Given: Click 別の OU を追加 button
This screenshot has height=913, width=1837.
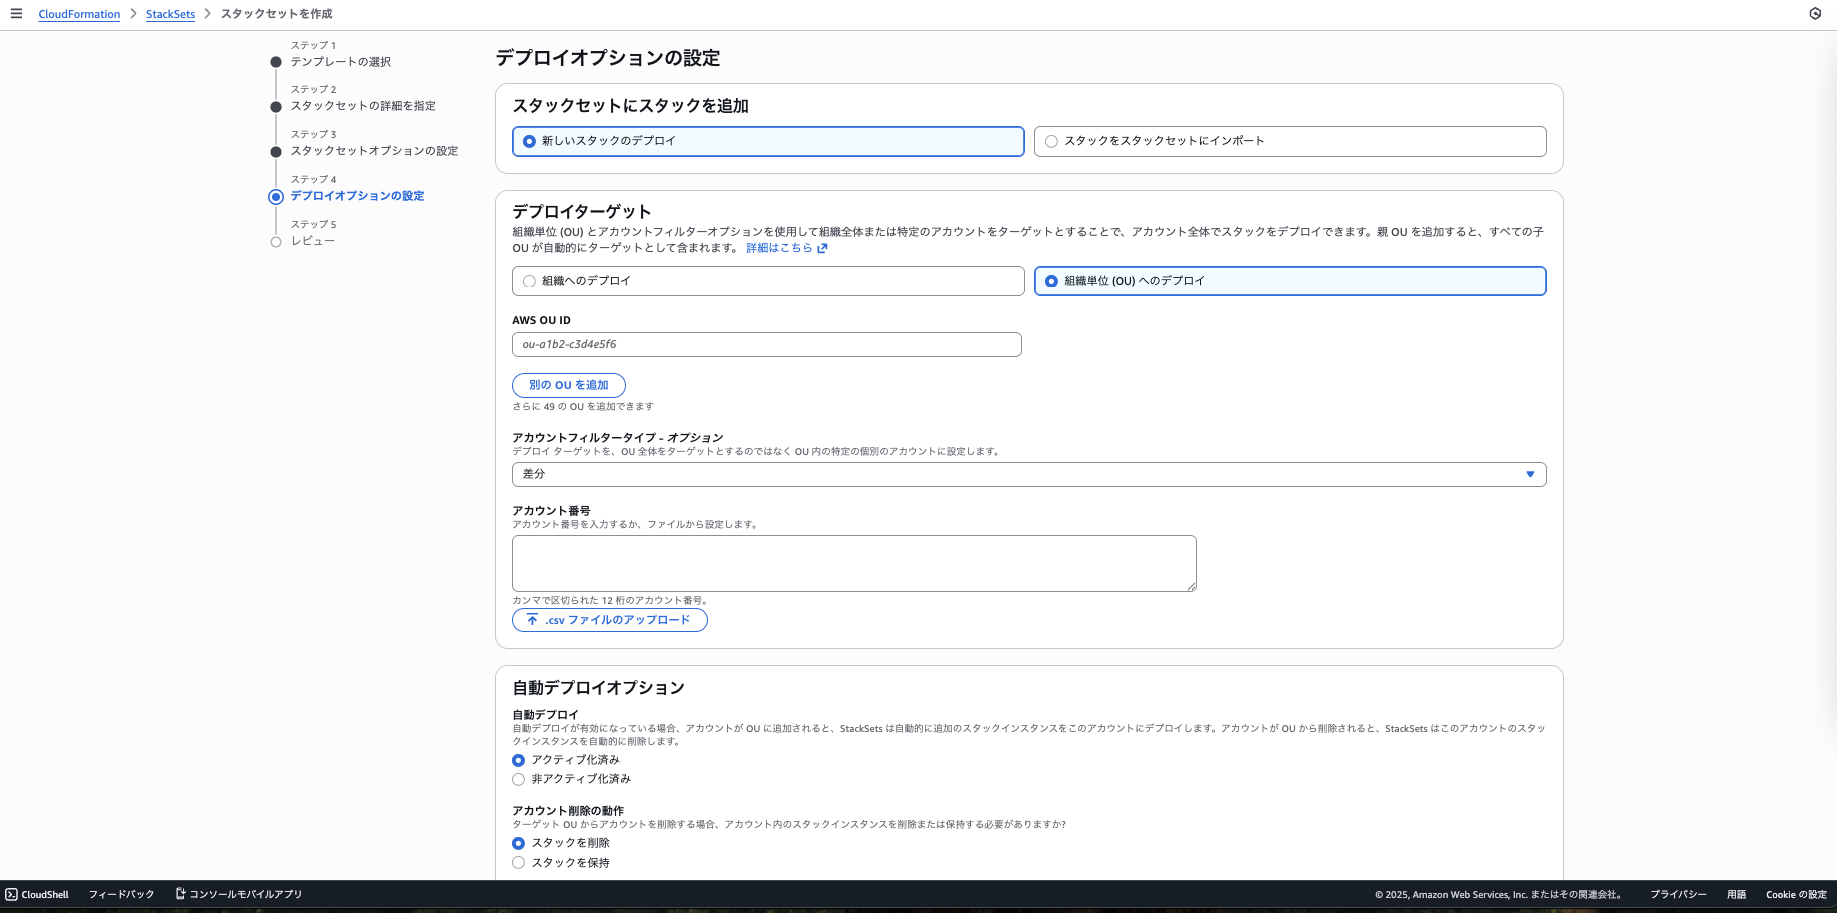Looking at the screenshot, I should tap(568, 385).
